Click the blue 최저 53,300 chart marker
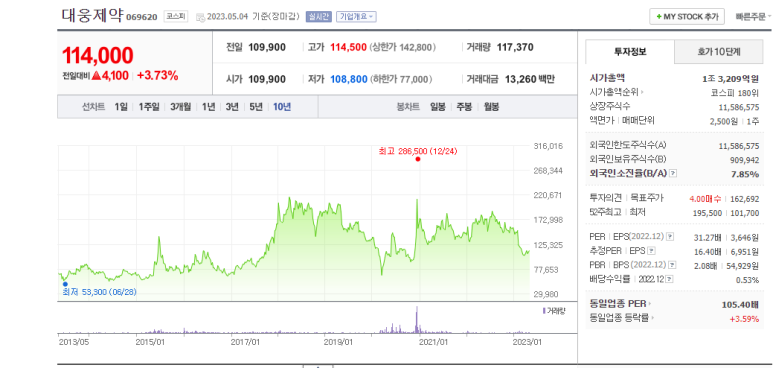The height and width of the screenshot is (368, 773). [x=65, y=284]
